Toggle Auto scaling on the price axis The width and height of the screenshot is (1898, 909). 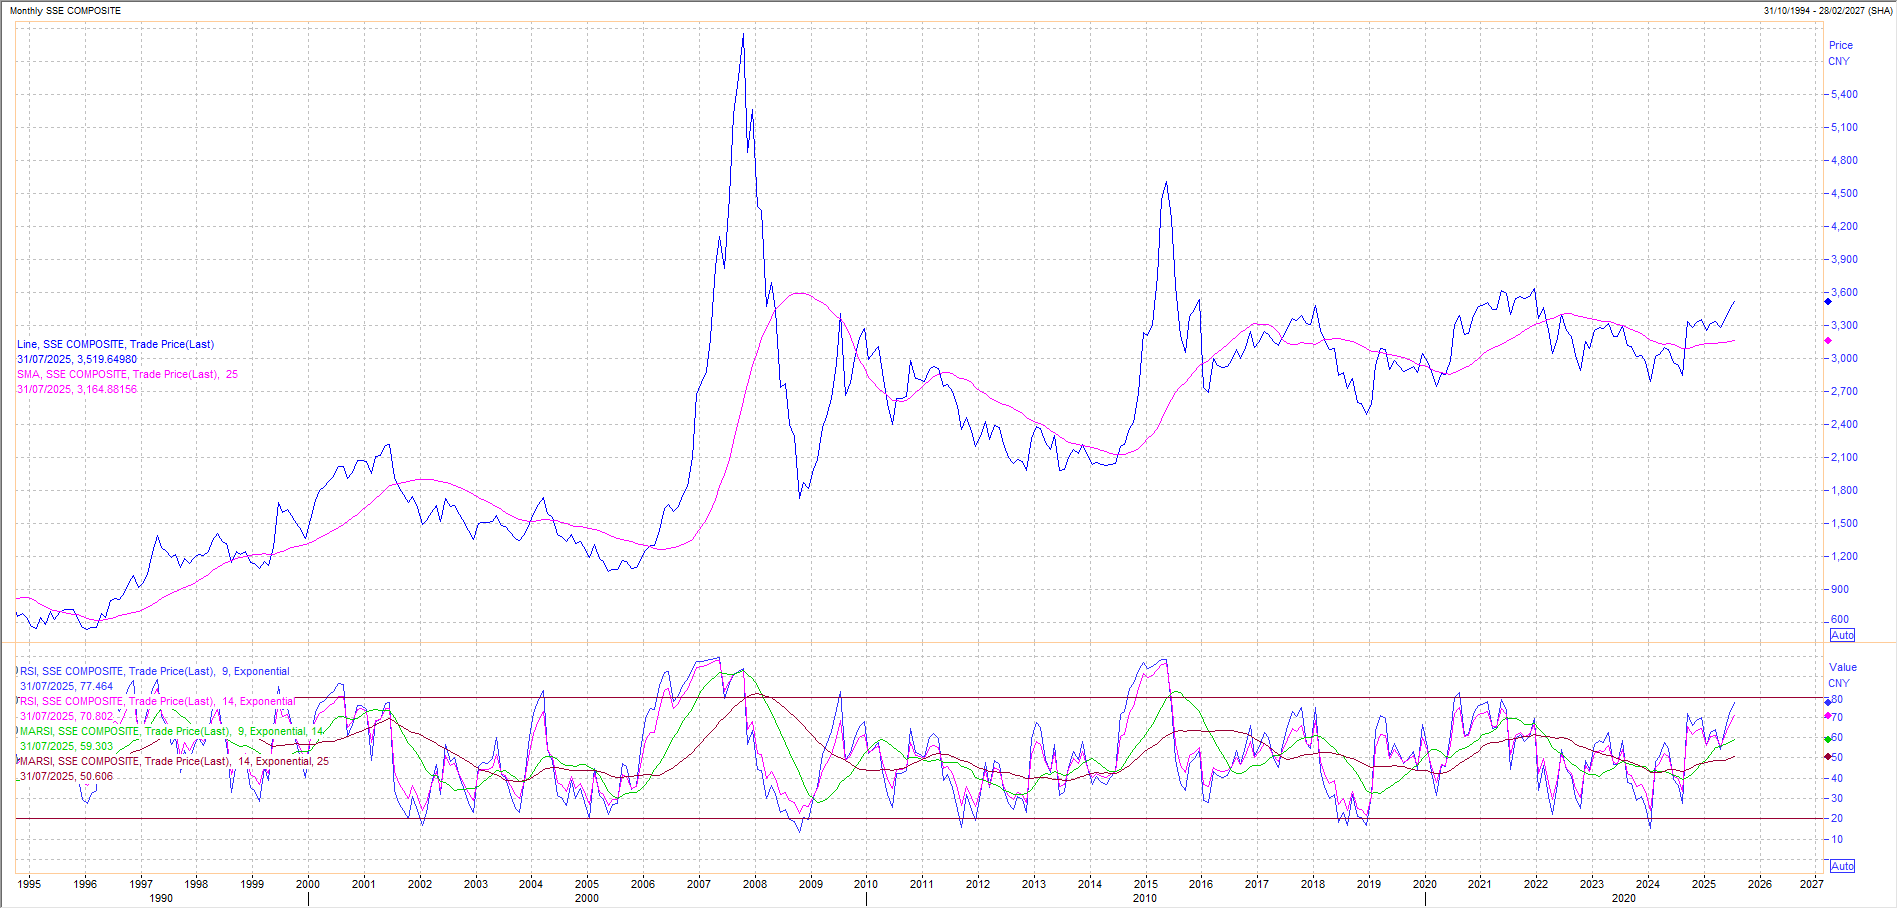coord(1841,635)
